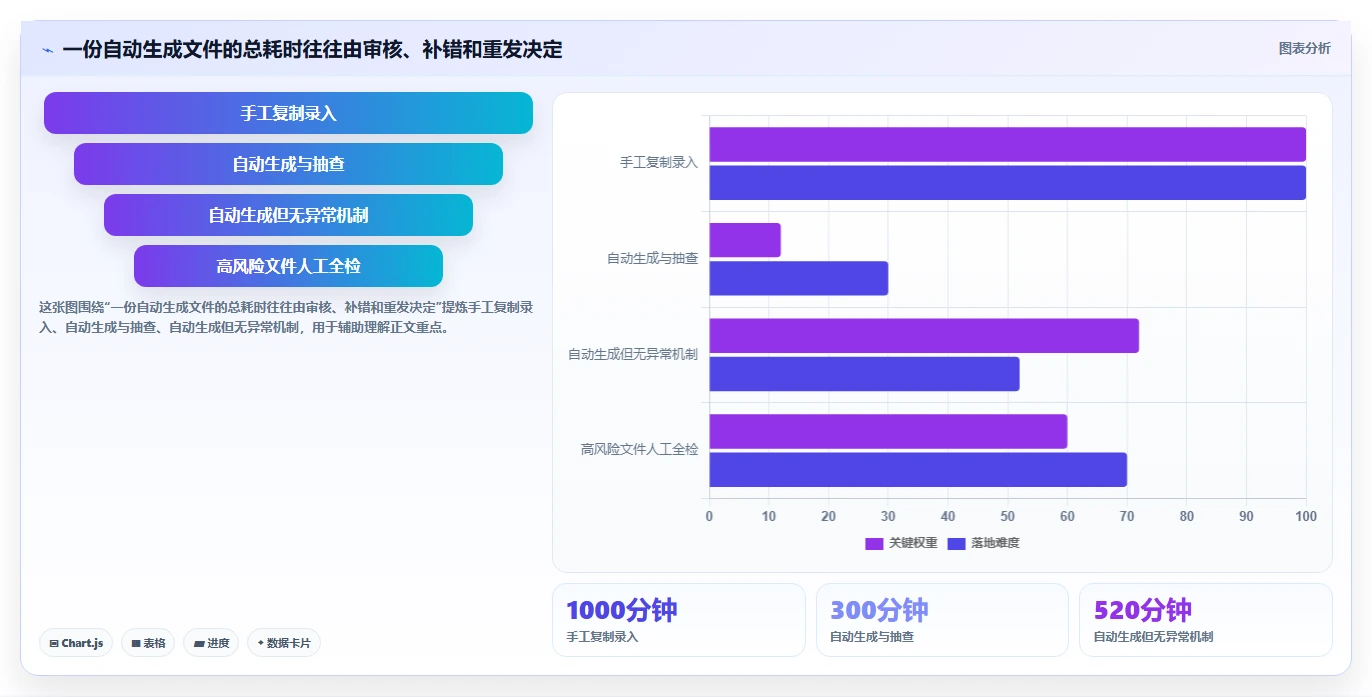Click y-axis label 自动生成但无异常机制
Screen dimensions: 1372x697
633,354
